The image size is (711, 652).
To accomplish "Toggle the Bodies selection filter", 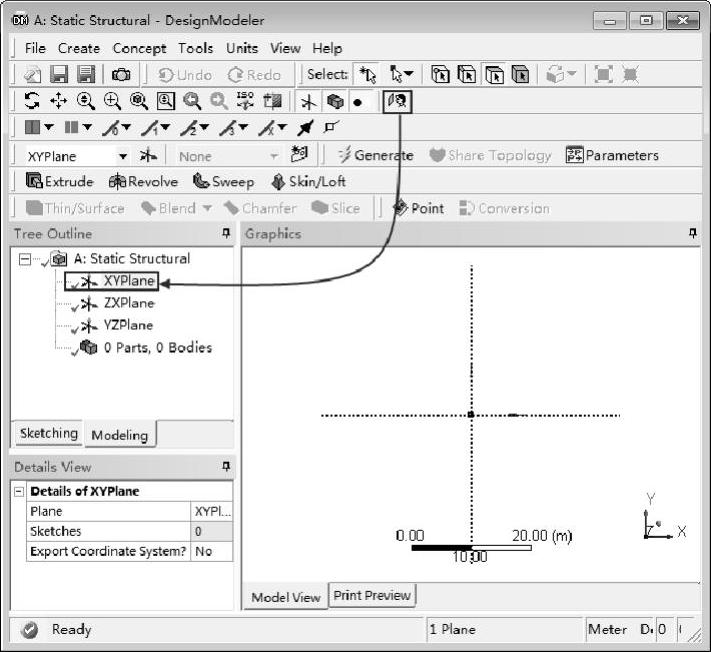I will pyautogui.click(x=521, y=74).
